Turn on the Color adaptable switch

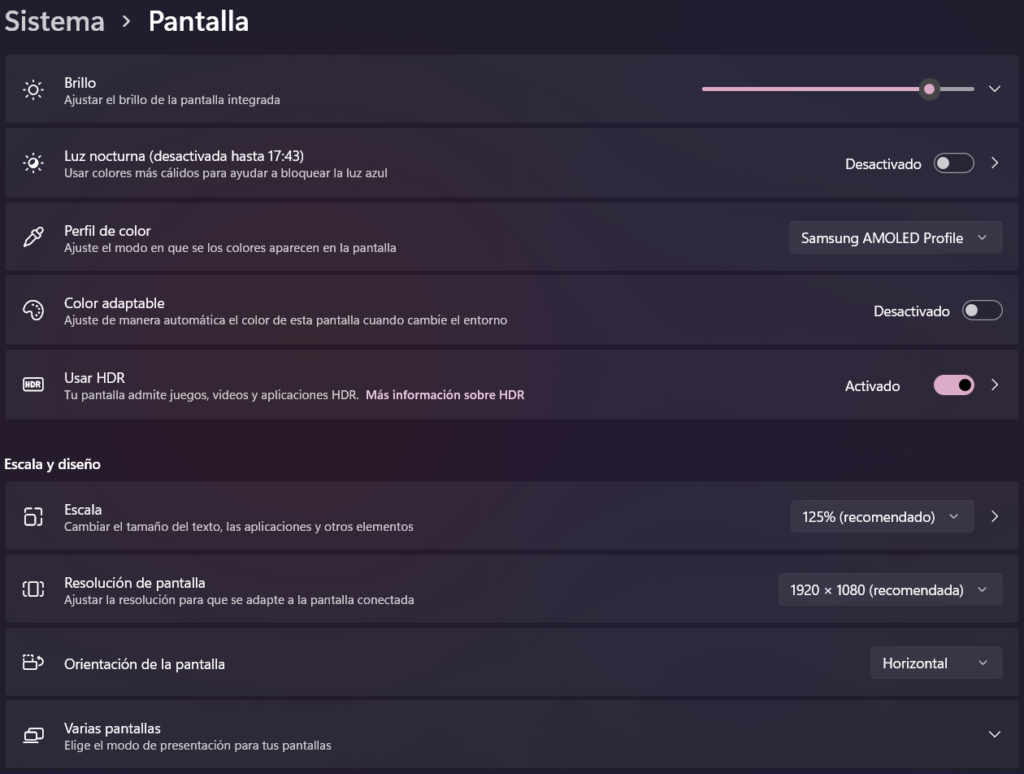point(981,311)
